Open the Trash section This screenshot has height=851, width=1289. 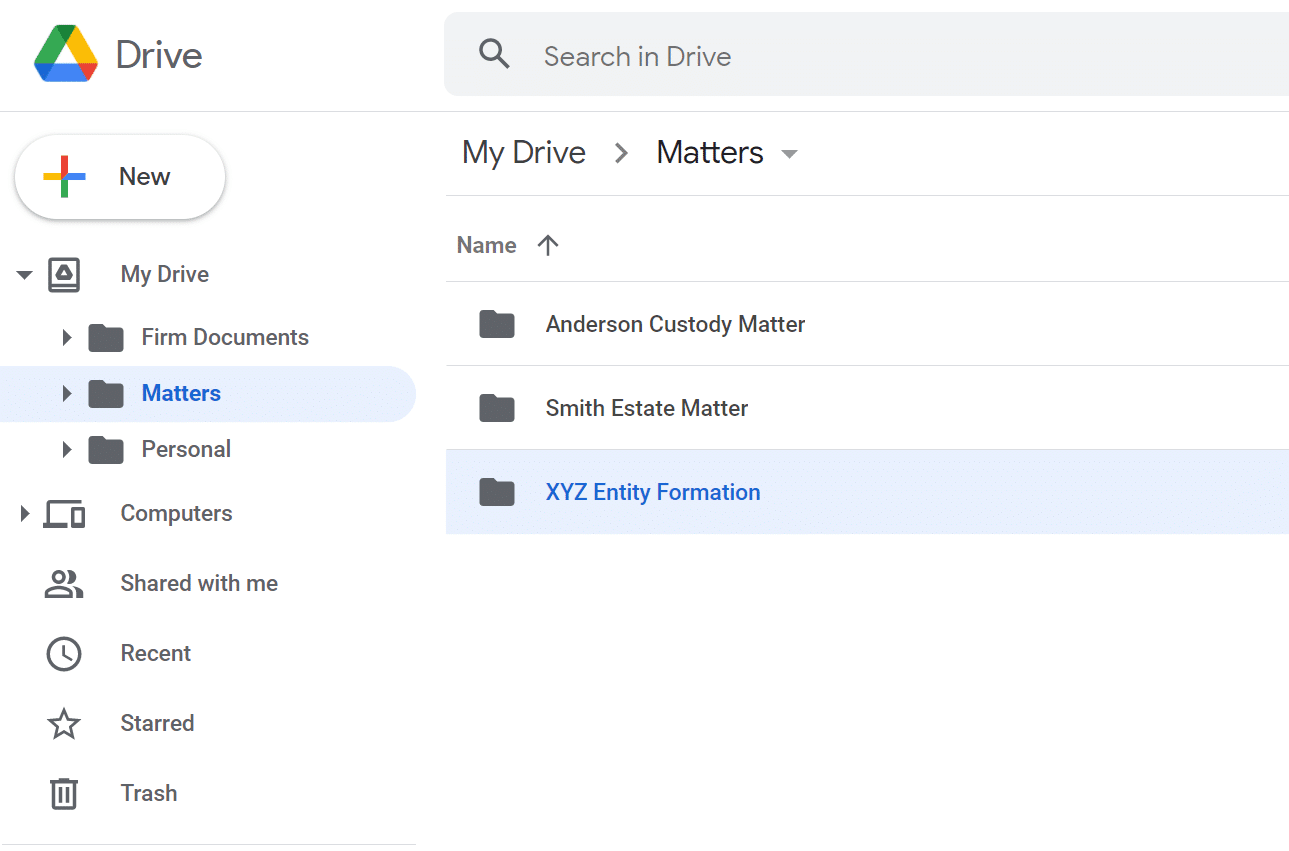pyautogui.click(x=149, y=794)
